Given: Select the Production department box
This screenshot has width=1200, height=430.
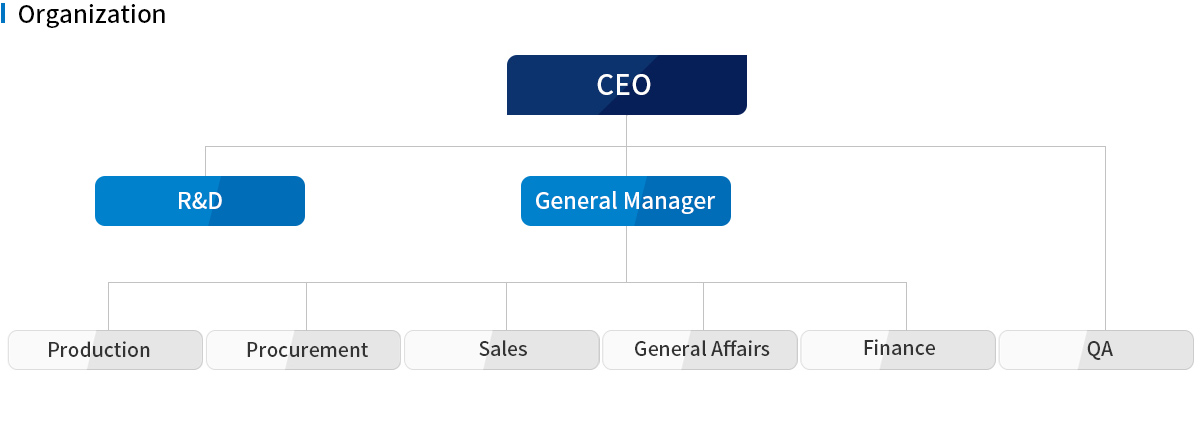Looking at the screenshot, I should pyautogui.click(x=105, y=350).
